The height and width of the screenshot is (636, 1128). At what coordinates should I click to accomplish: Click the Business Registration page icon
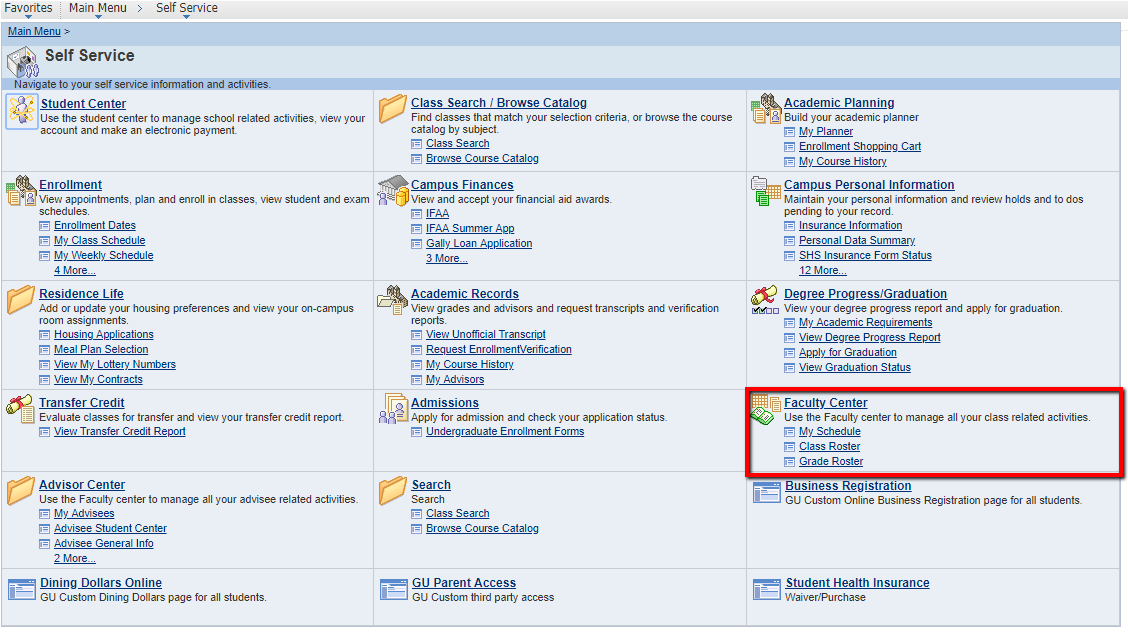[766, 493]
